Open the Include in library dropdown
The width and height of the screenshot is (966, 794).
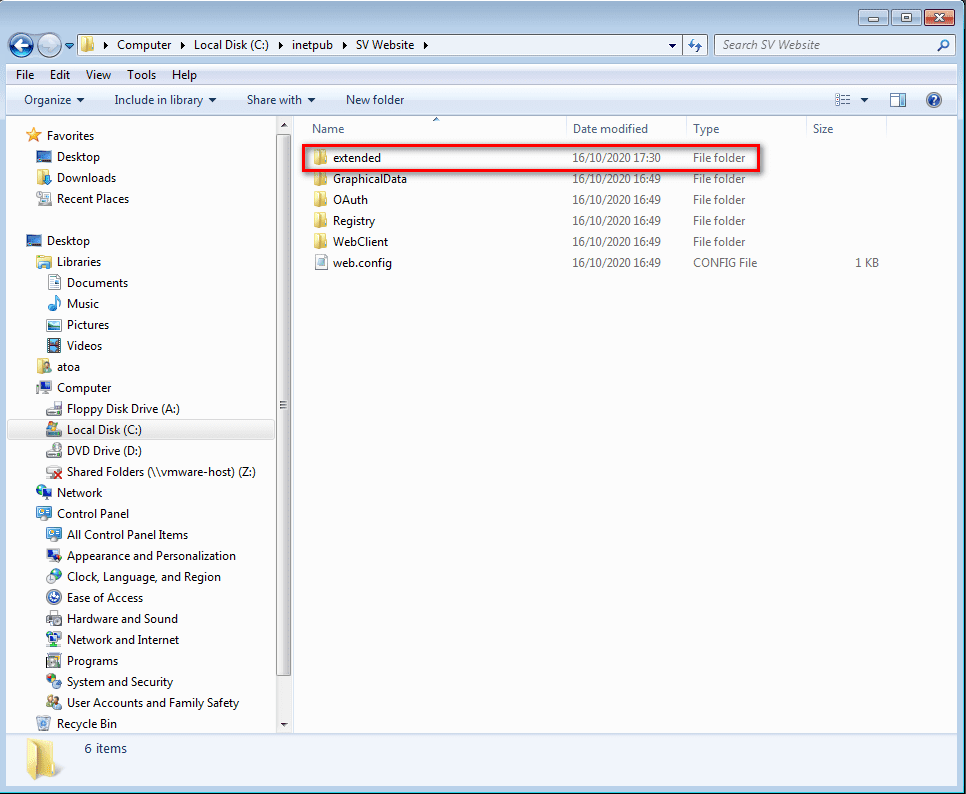click(x=165, y=100)
